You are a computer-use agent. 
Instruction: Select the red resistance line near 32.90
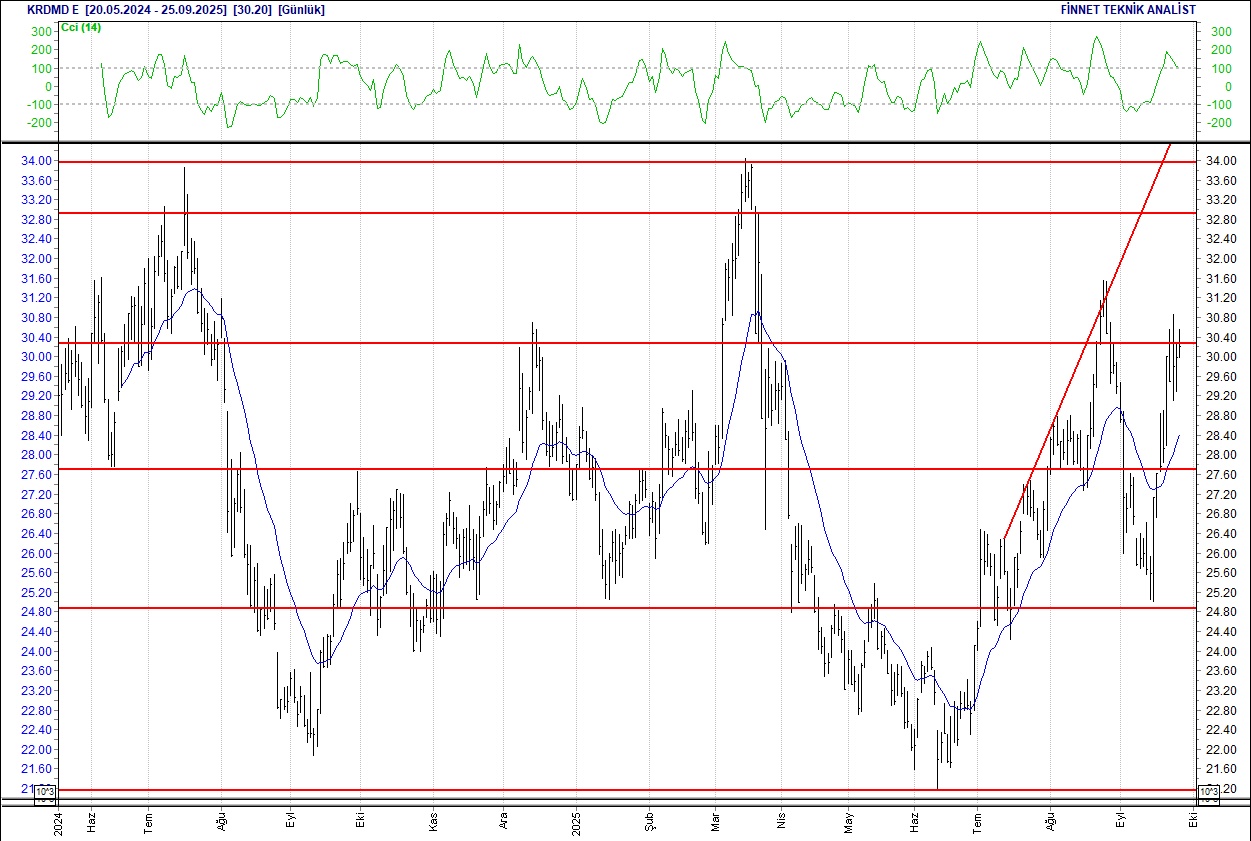click(626, 213)
